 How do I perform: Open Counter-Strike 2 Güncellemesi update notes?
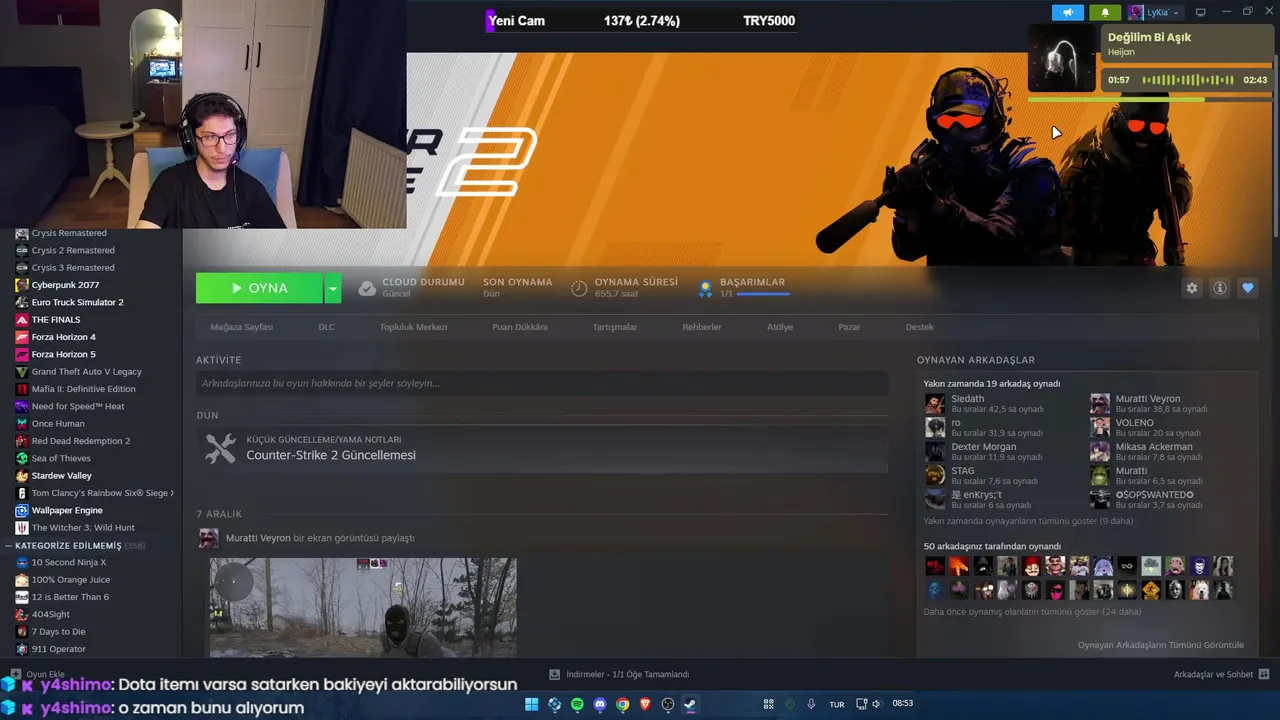click(331, 455)
